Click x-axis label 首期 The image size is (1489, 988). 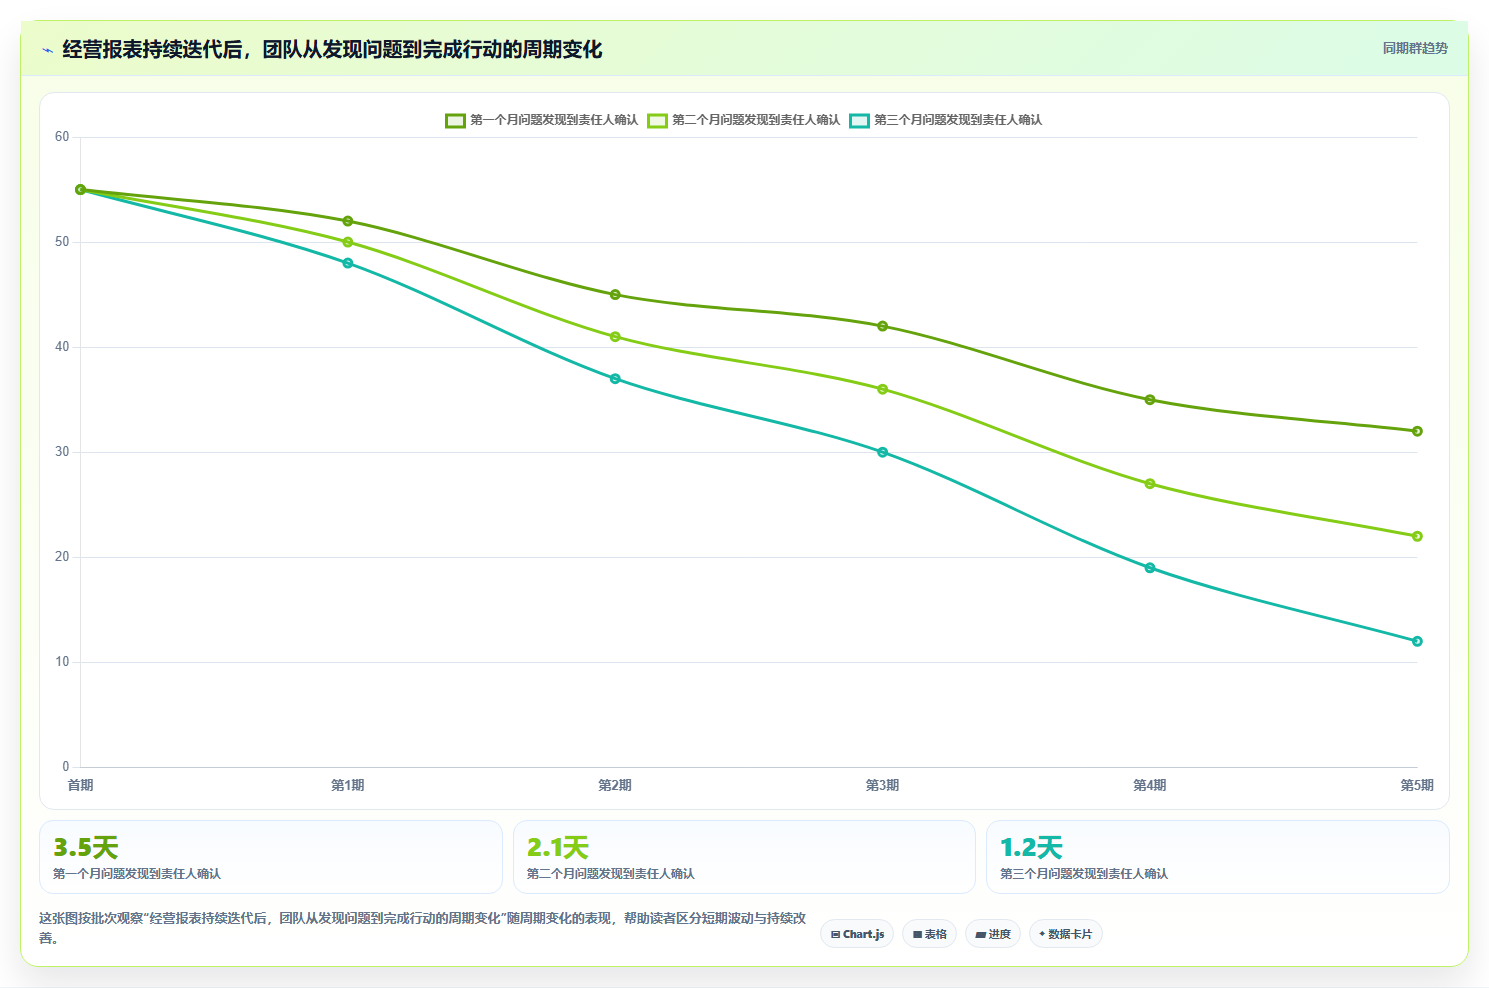pyautogui.click(x=80, y=785)
